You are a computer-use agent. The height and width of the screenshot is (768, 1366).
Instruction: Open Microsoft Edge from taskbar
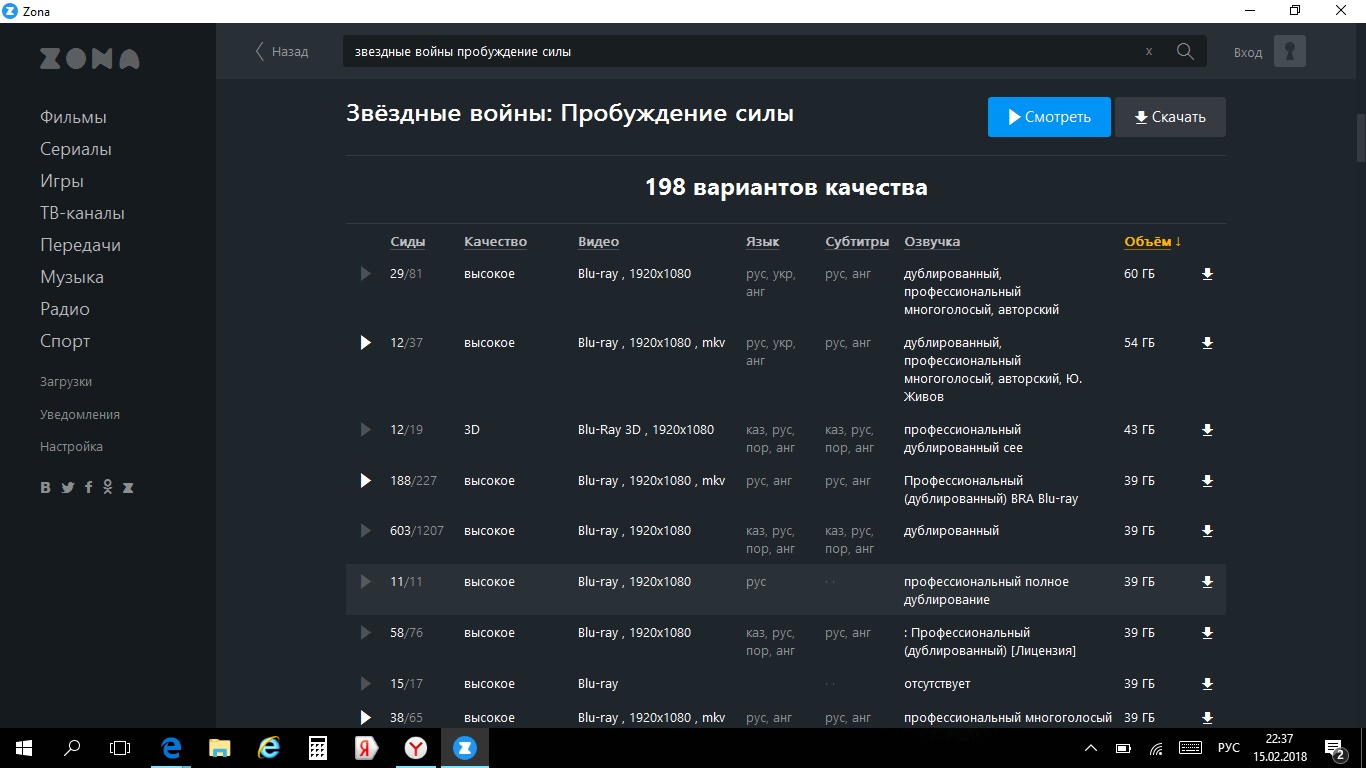click(171, 747)
